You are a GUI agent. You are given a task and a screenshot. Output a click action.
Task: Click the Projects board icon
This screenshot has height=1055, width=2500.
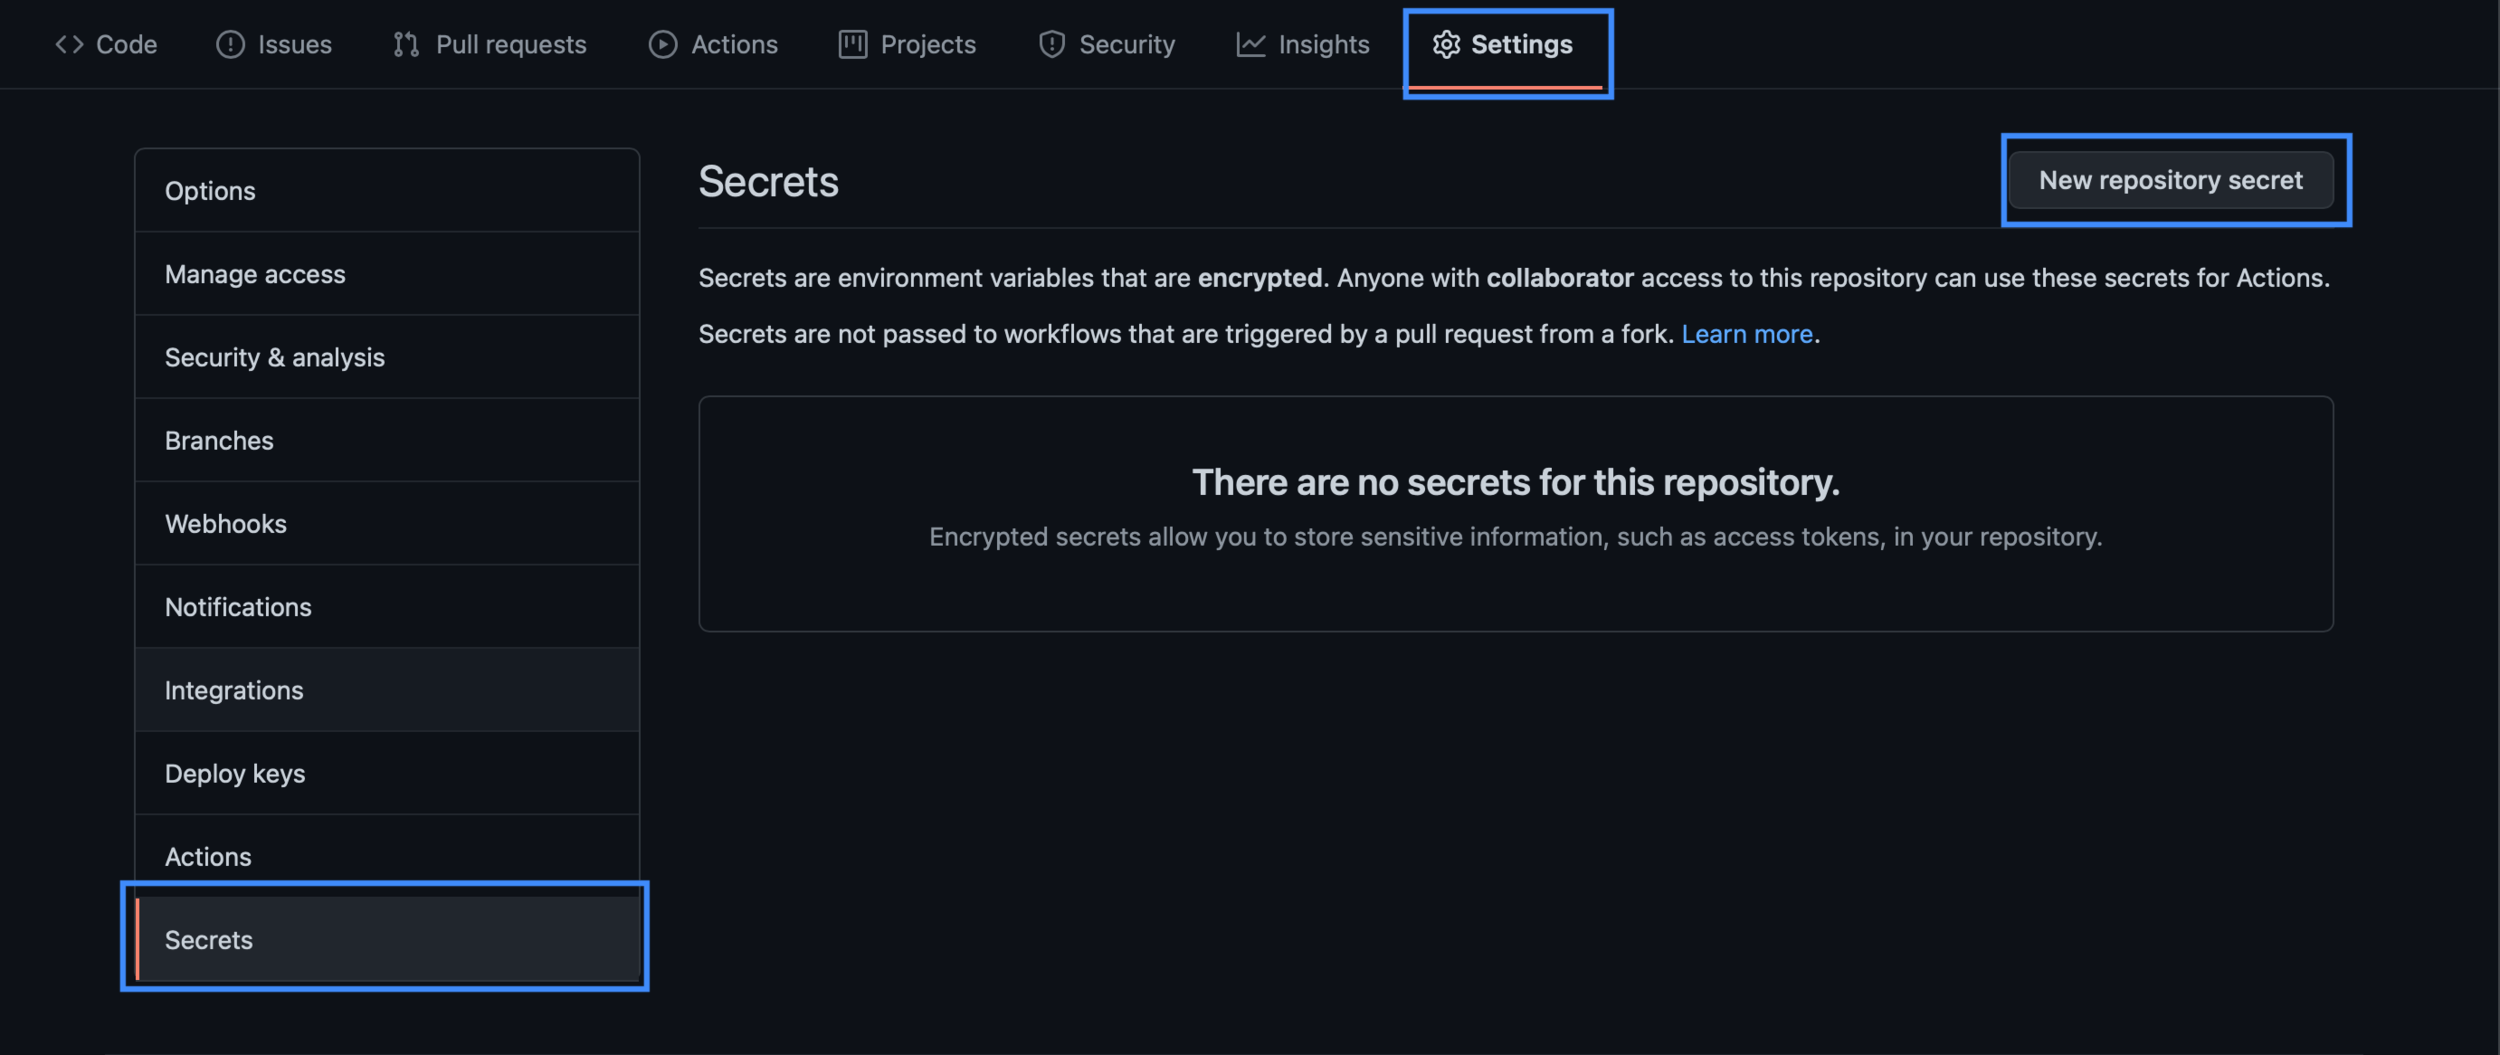852,45
